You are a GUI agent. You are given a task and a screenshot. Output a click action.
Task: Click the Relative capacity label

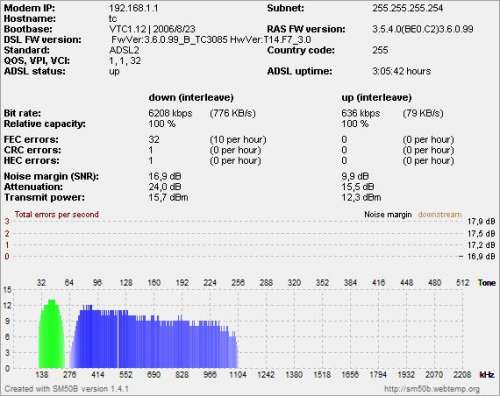(x=45, y=124)
